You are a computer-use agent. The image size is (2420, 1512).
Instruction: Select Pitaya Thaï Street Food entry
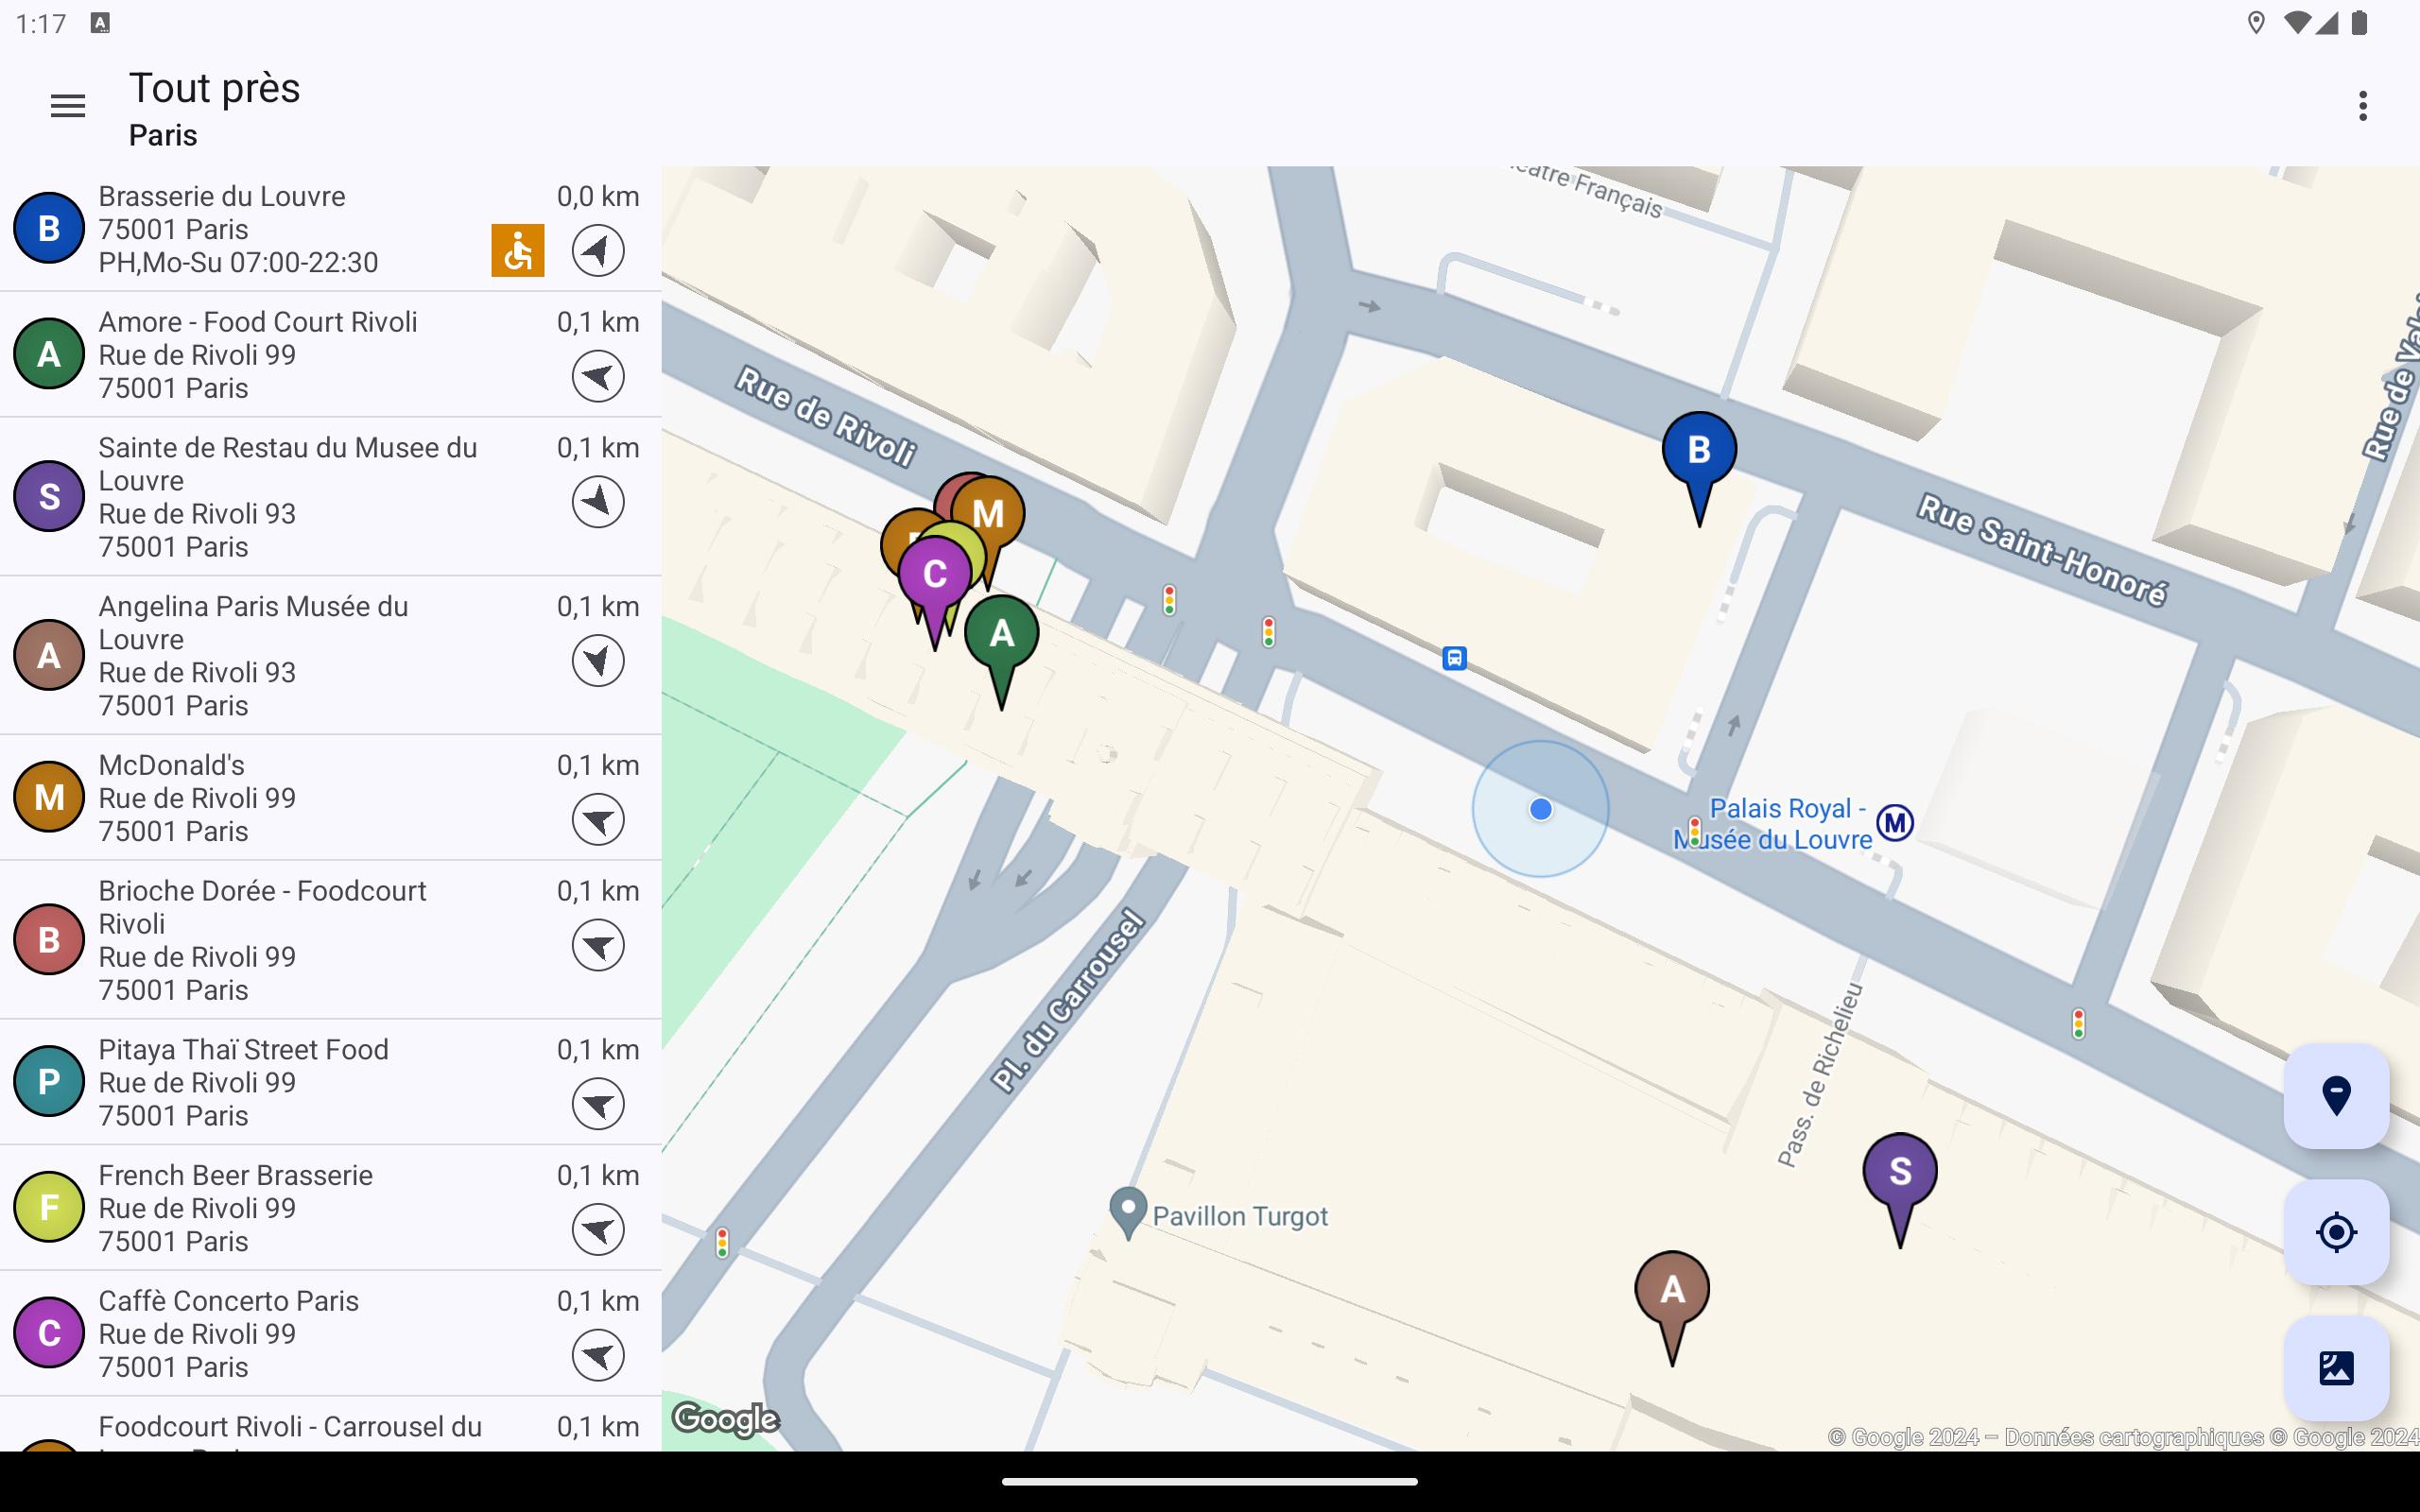coord(330,1082)
